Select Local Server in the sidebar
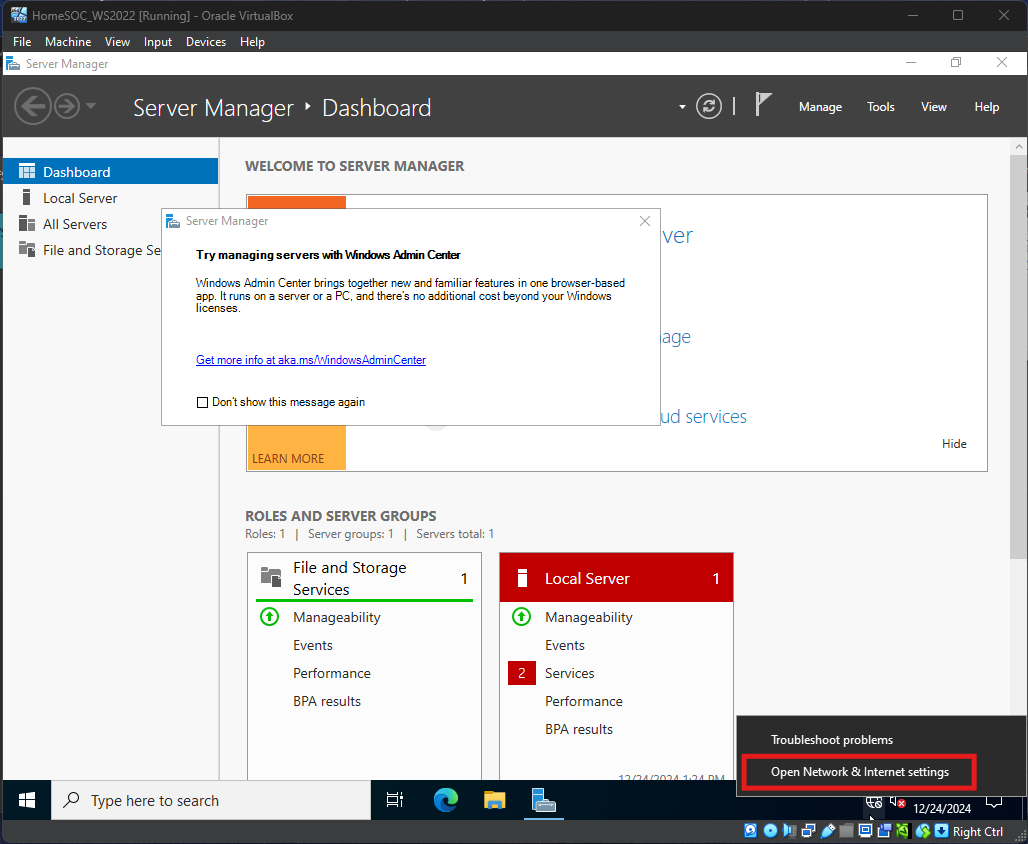Viewport: 1028px width, 844px height. (80, 198)
